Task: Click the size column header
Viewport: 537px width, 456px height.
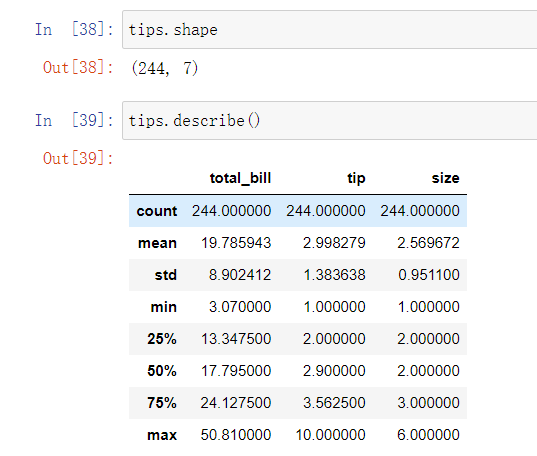Action: pyautogui.click(x=446, y=178)
